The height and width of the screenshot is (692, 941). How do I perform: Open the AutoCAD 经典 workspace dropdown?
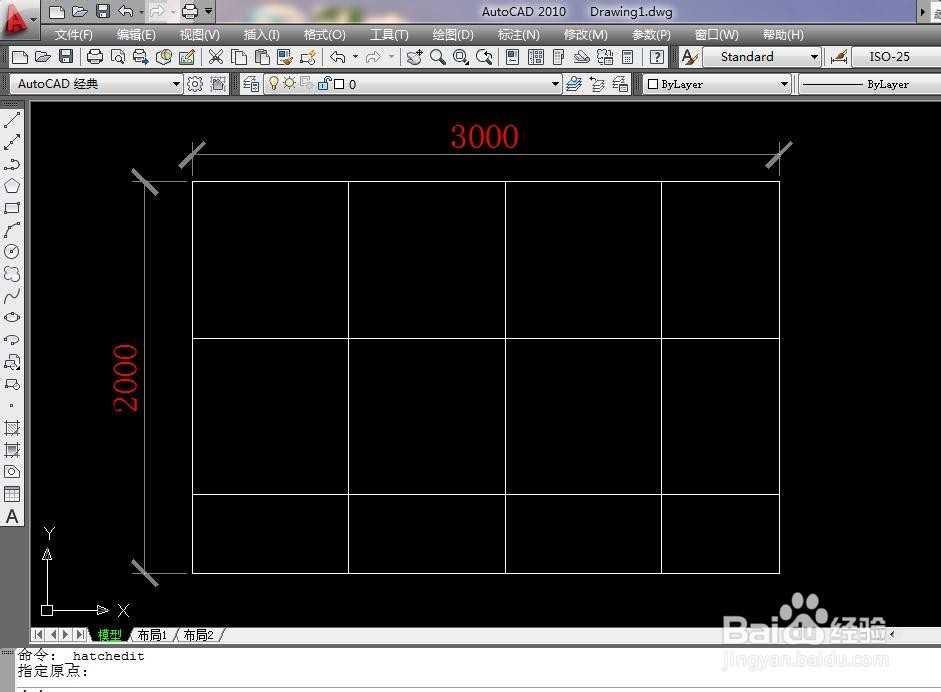click(96, 84)
